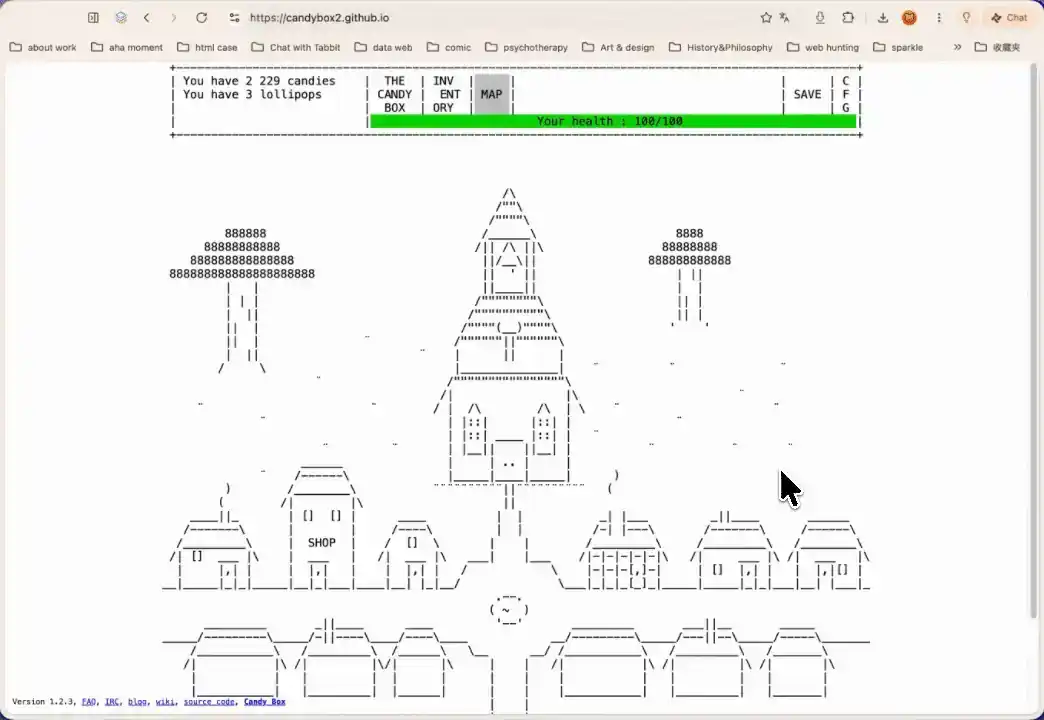Click the lightbulb icon in toolbar
Image resolution: width=1044 pixels, height=720 pixels.
click(966, 18)
